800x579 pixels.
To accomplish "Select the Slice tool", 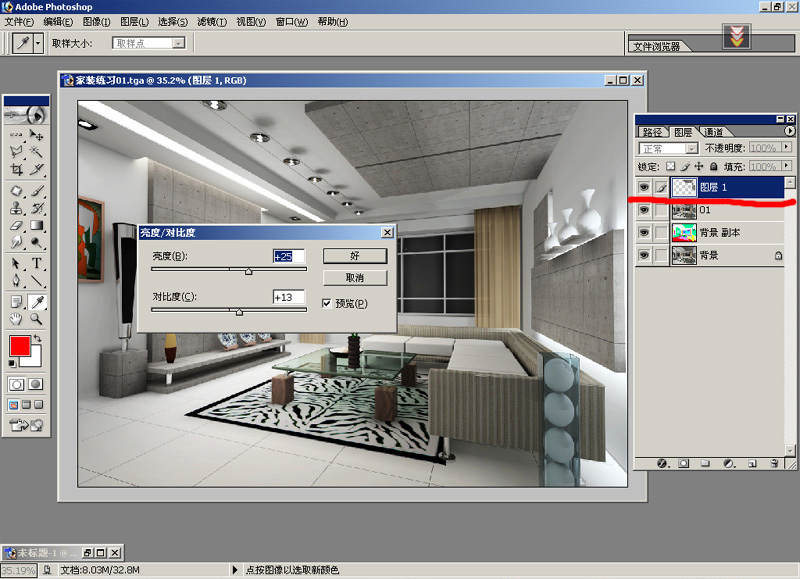I will pos(36,169).
